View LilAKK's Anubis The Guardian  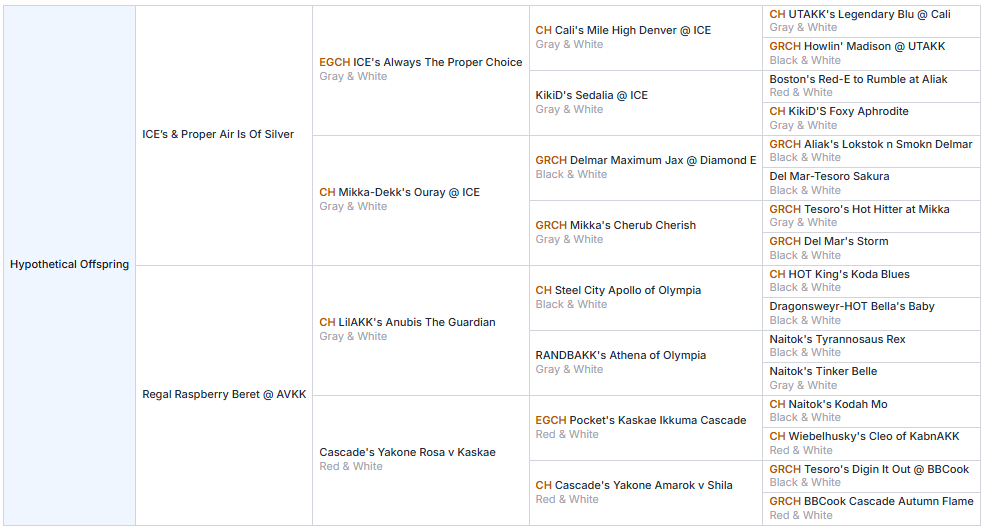(x=417, y=322)
